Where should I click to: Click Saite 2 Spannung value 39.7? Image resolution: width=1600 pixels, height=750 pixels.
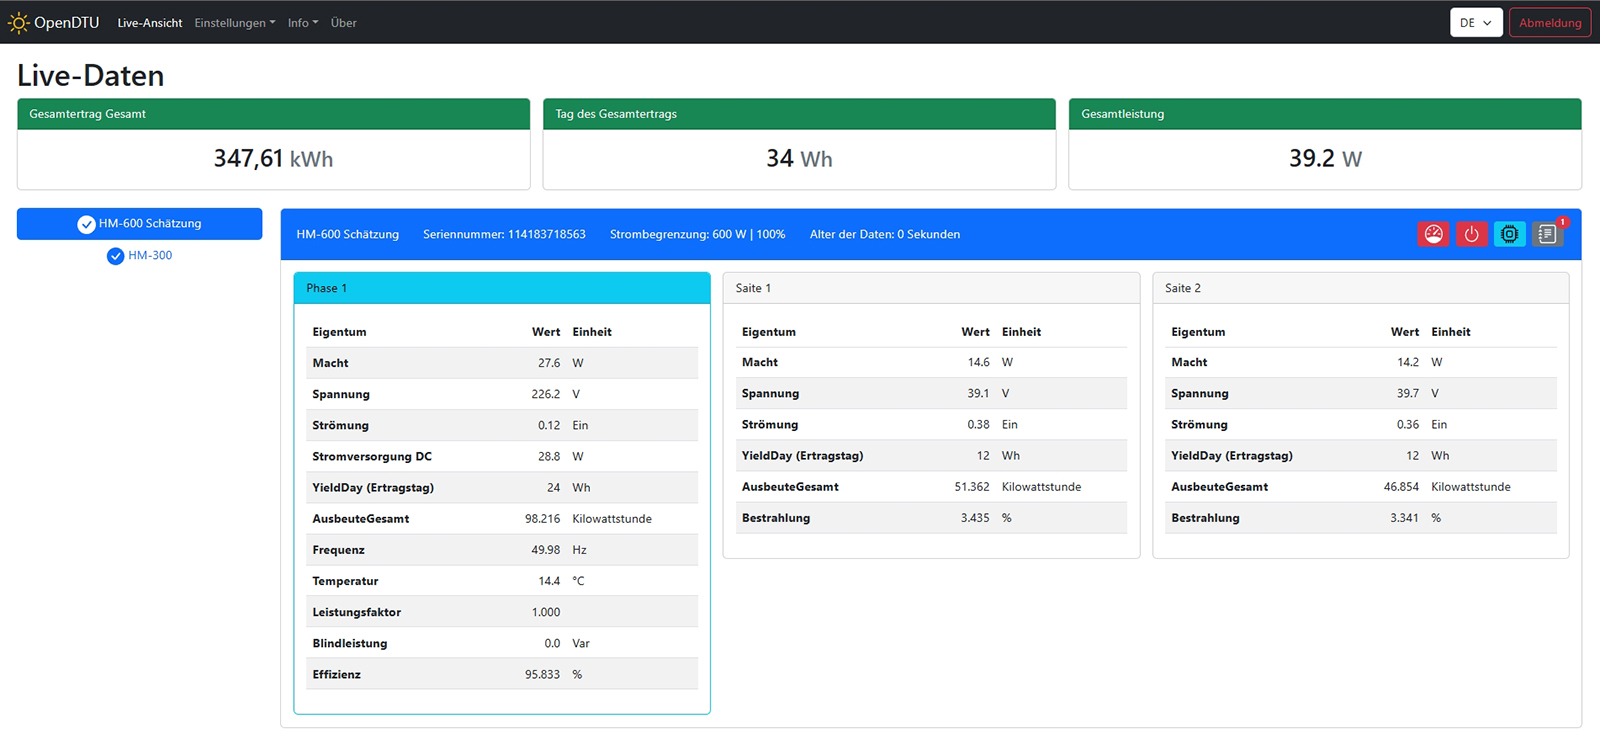coord(1408,393)
